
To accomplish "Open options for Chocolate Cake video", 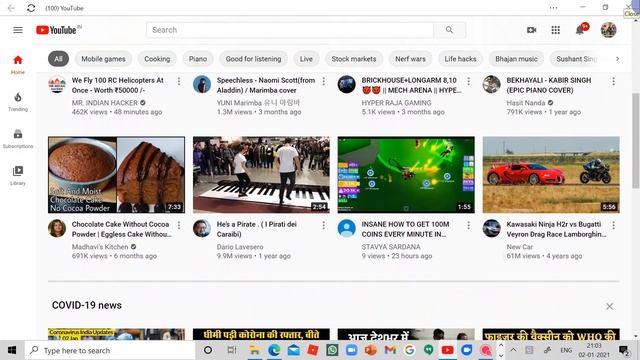I will pyautogui.click(x=179, y=225).
